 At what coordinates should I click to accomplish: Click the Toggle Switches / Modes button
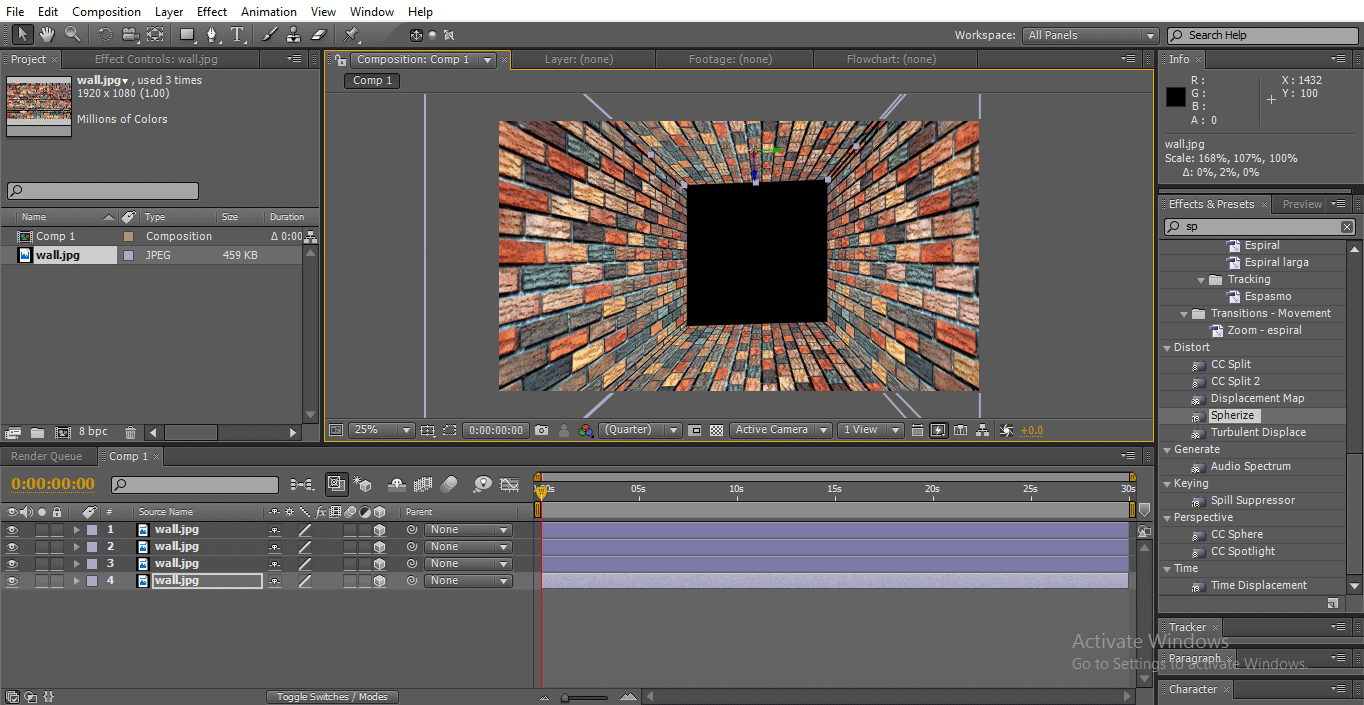(332, 697)
